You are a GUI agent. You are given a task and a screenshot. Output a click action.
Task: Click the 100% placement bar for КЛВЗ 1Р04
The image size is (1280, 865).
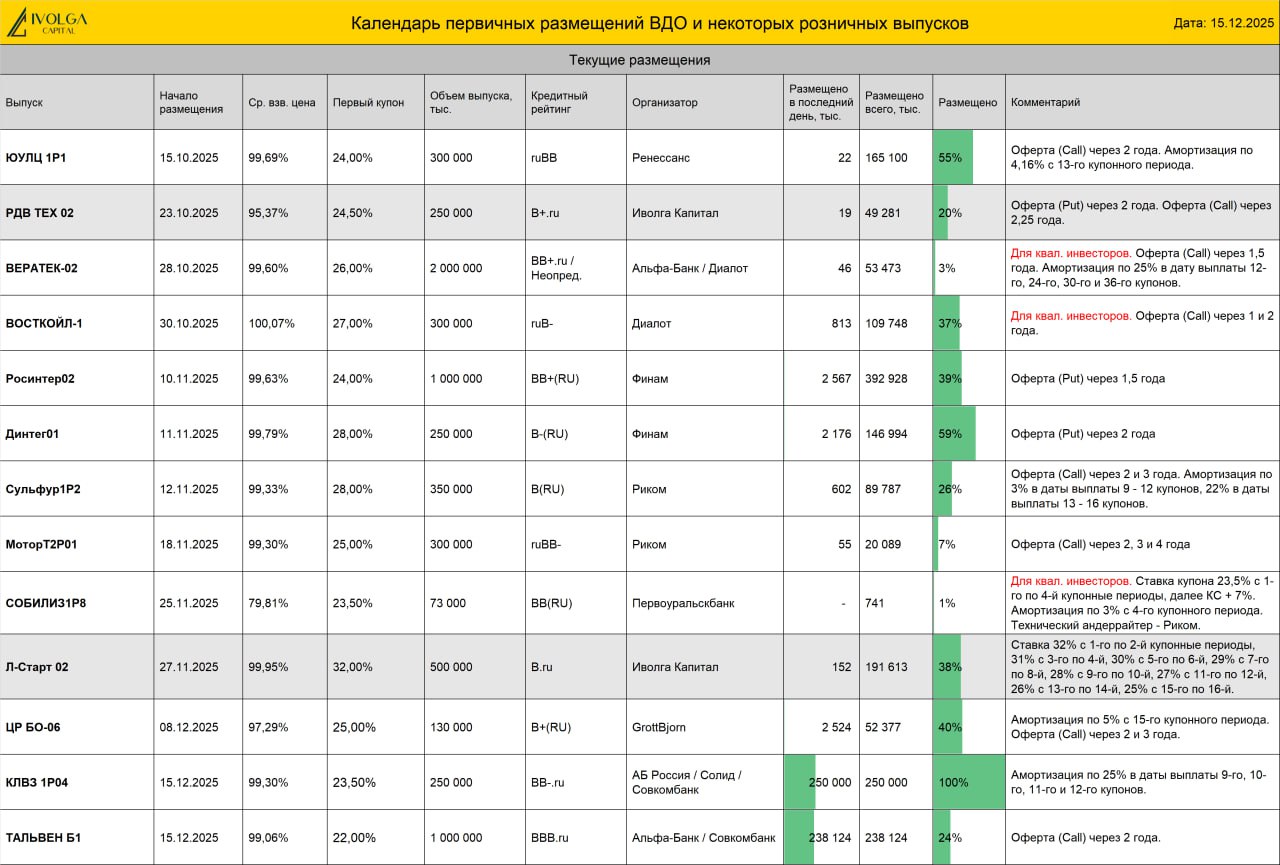[969, 782]
